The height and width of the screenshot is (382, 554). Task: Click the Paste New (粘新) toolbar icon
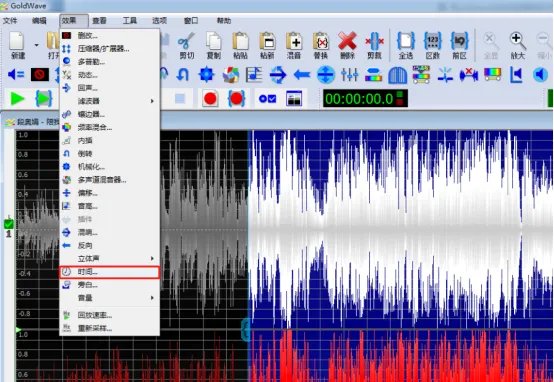tap(267, 45)
